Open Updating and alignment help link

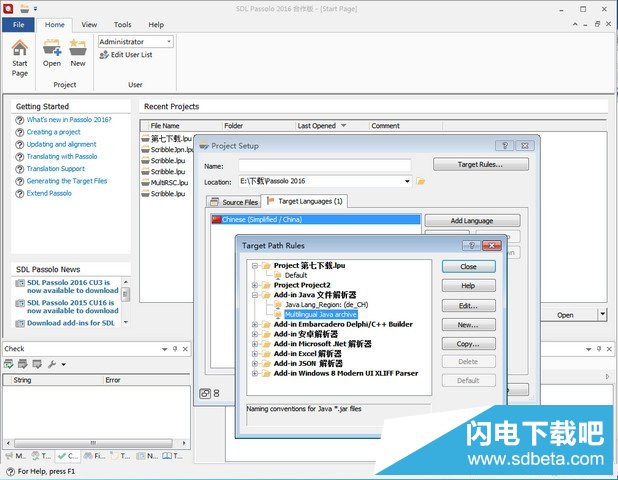click(x=61, y=144)
